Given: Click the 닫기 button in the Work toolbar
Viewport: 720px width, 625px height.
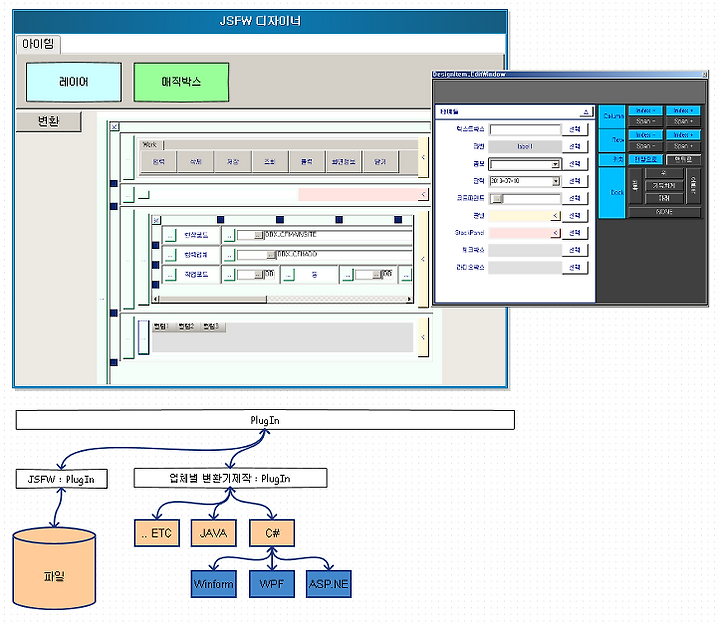Looking at the screenshot, I should 380,162.
